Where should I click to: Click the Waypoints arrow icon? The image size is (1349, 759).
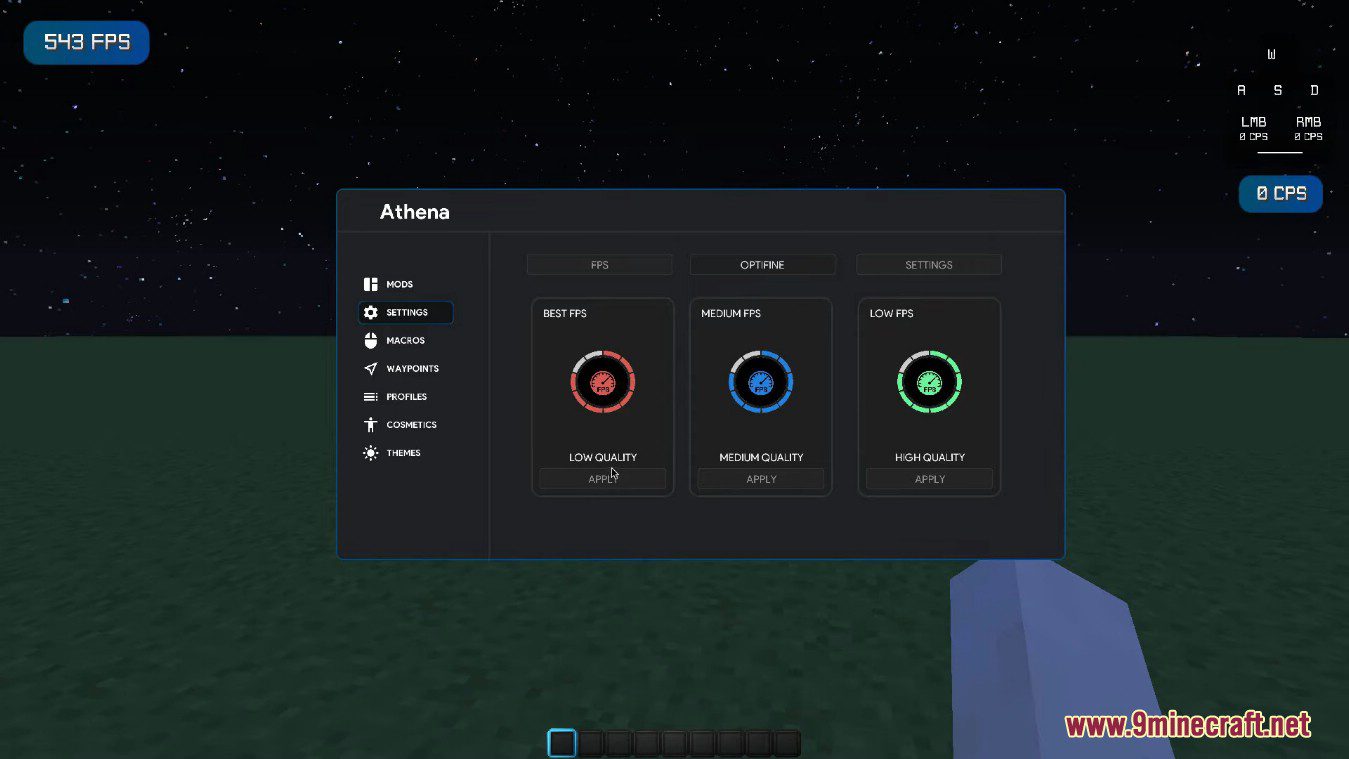[371, 368]
